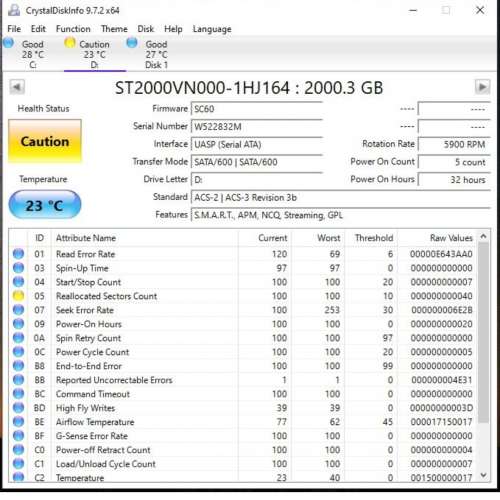Select the Disk 1 blue status orb

[132, 43]
